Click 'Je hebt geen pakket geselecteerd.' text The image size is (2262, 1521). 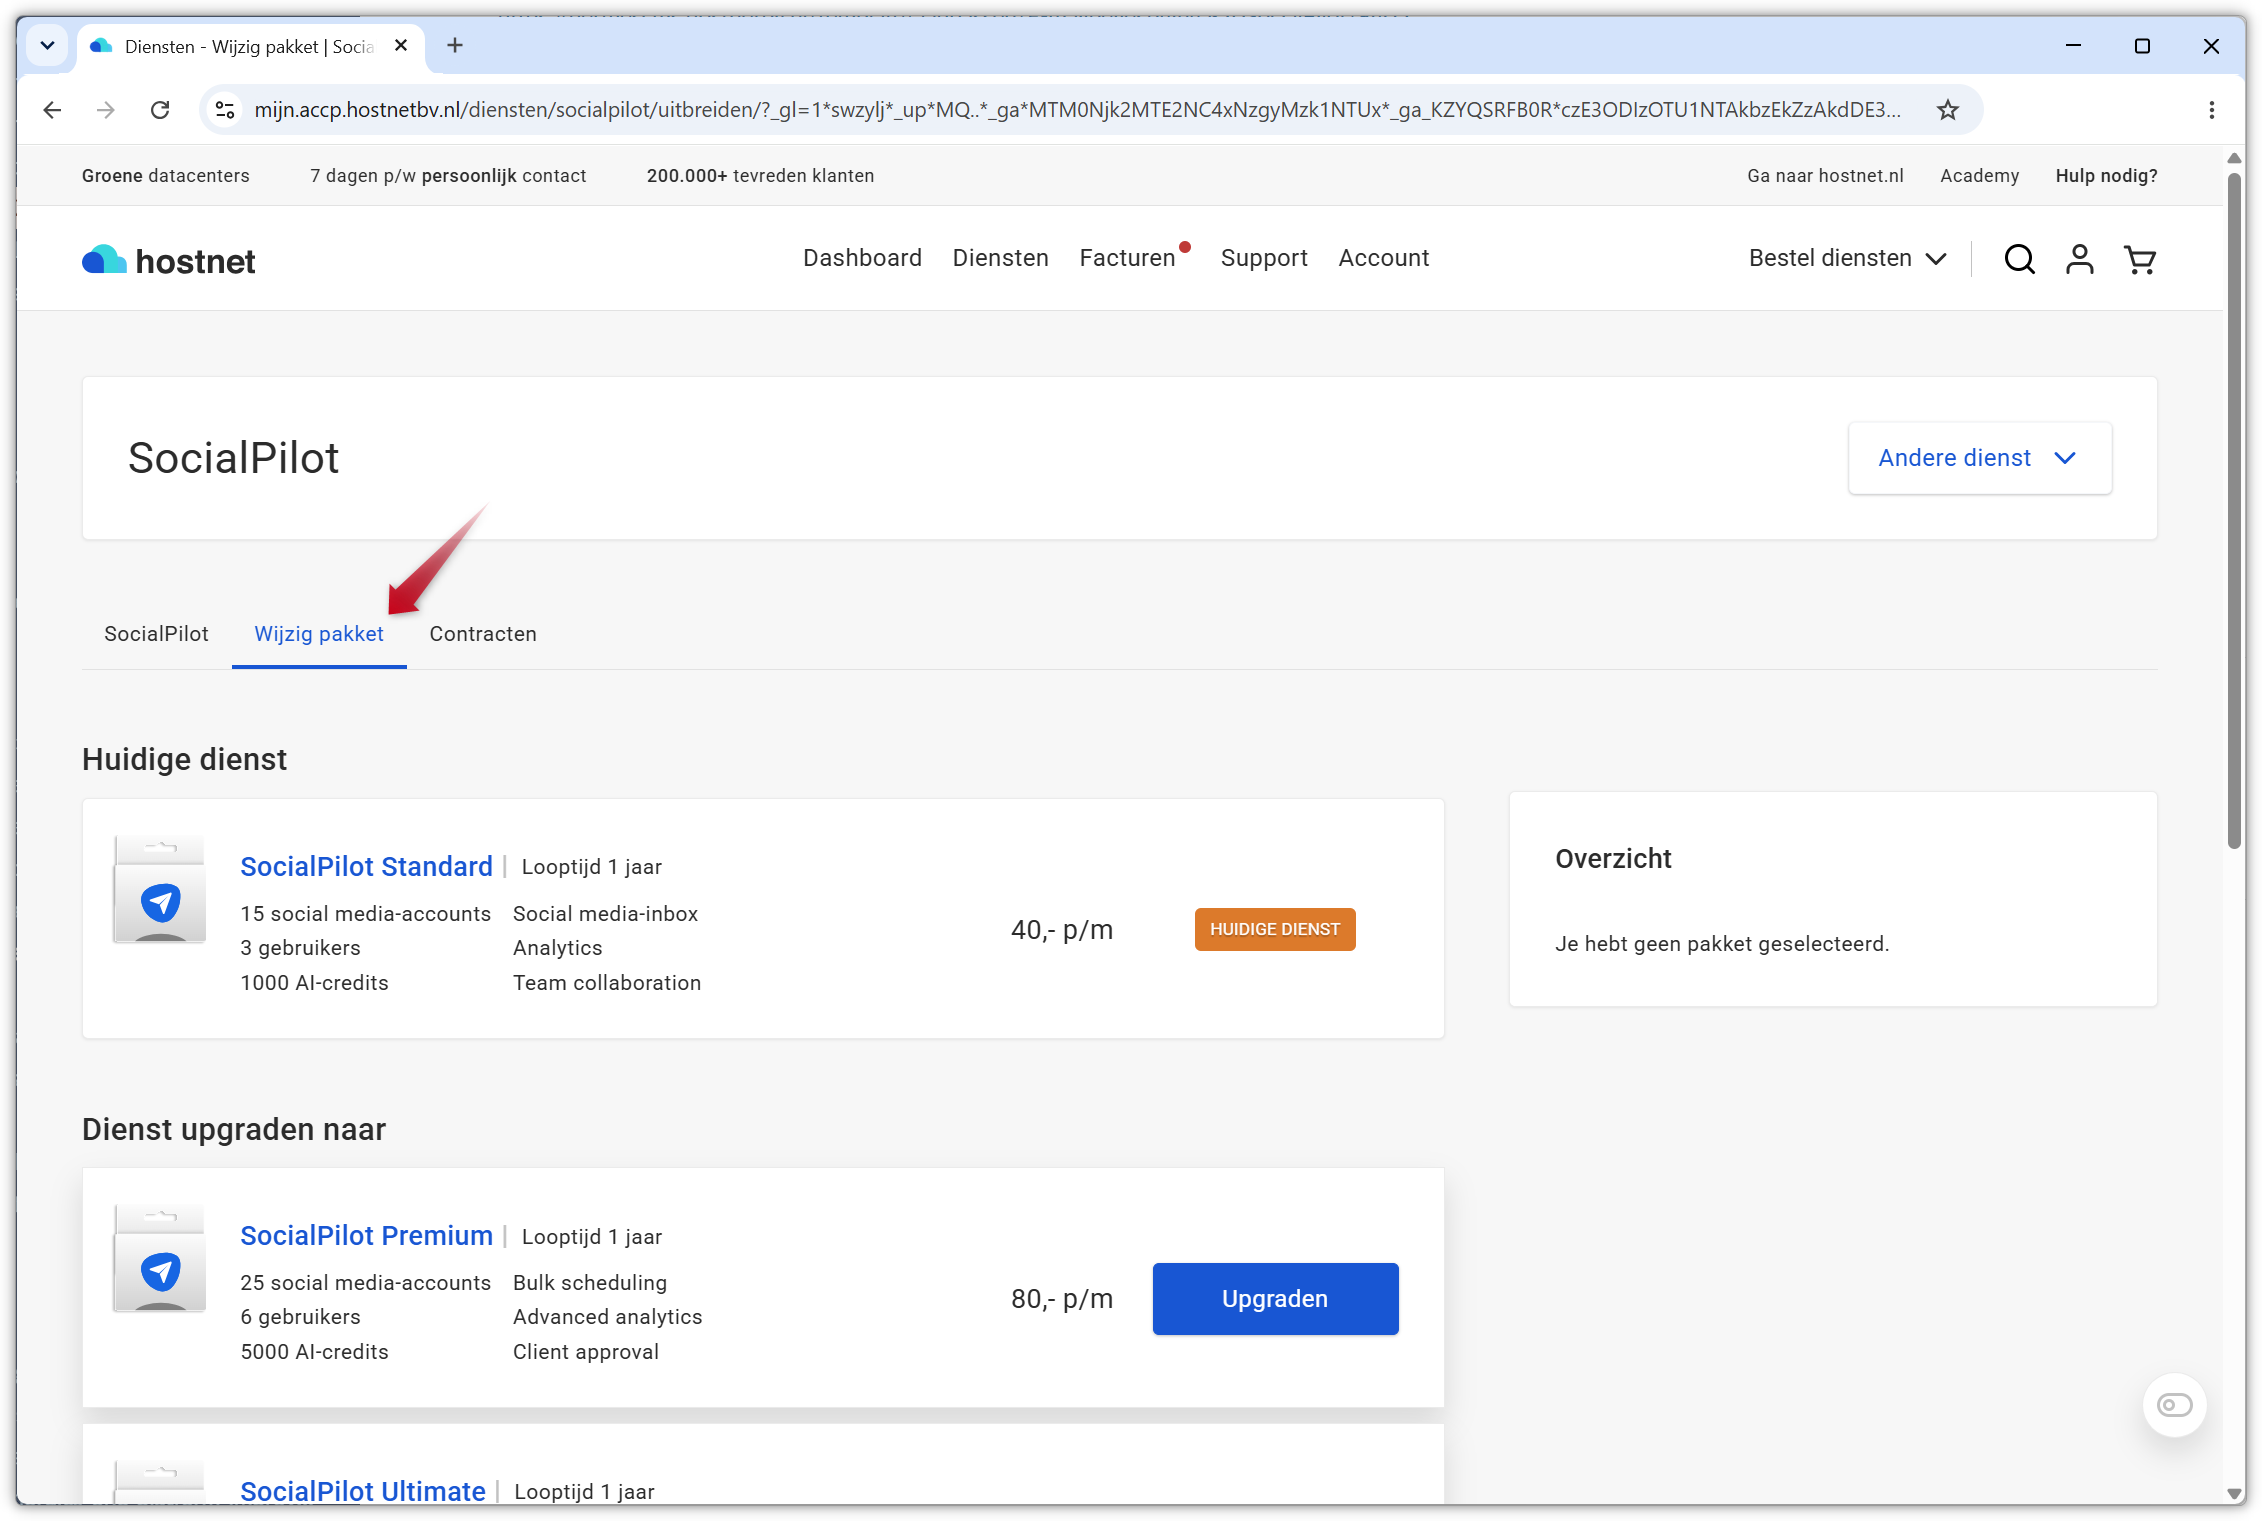tap(1721, 944)
